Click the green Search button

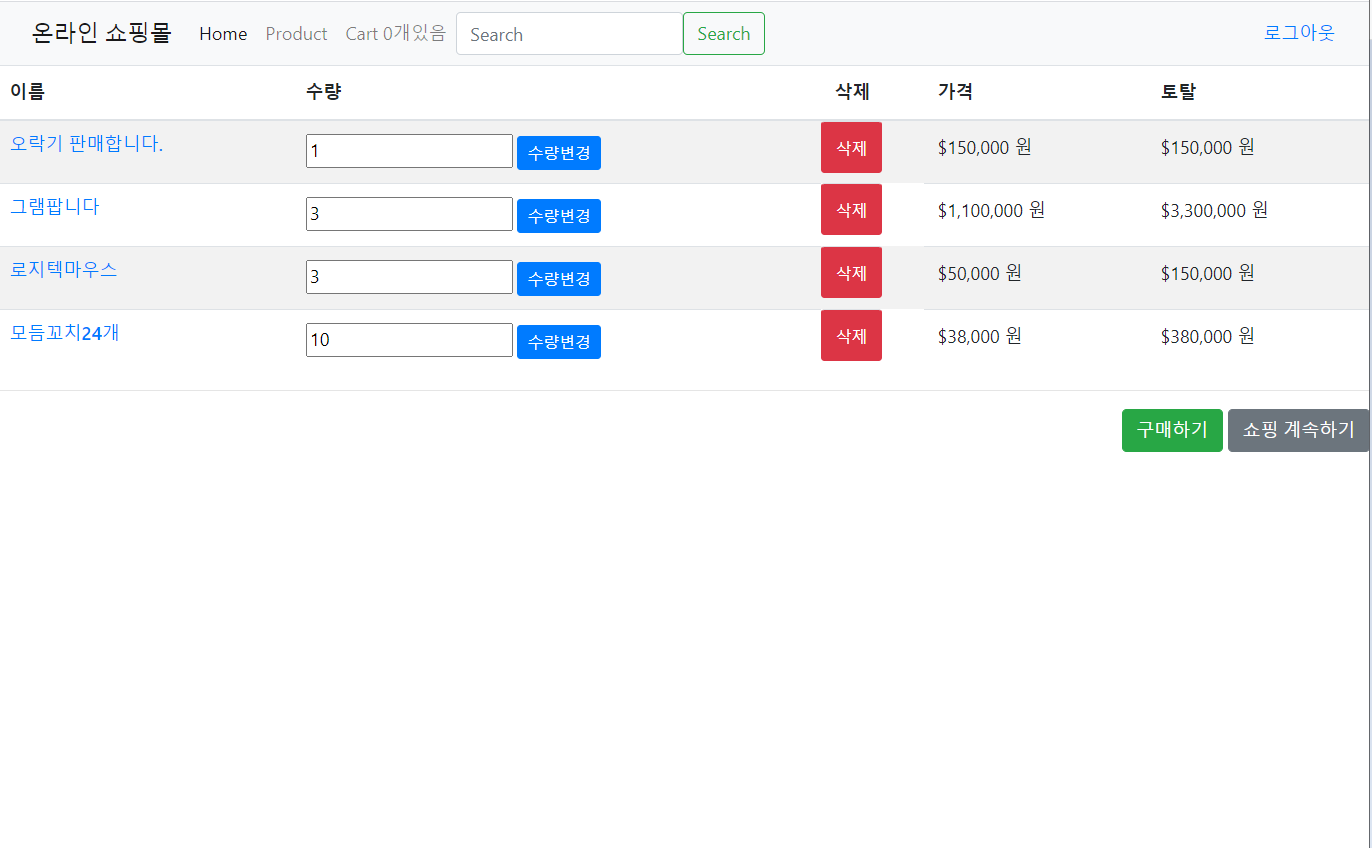pyautogui.click(x=724, y=34)
